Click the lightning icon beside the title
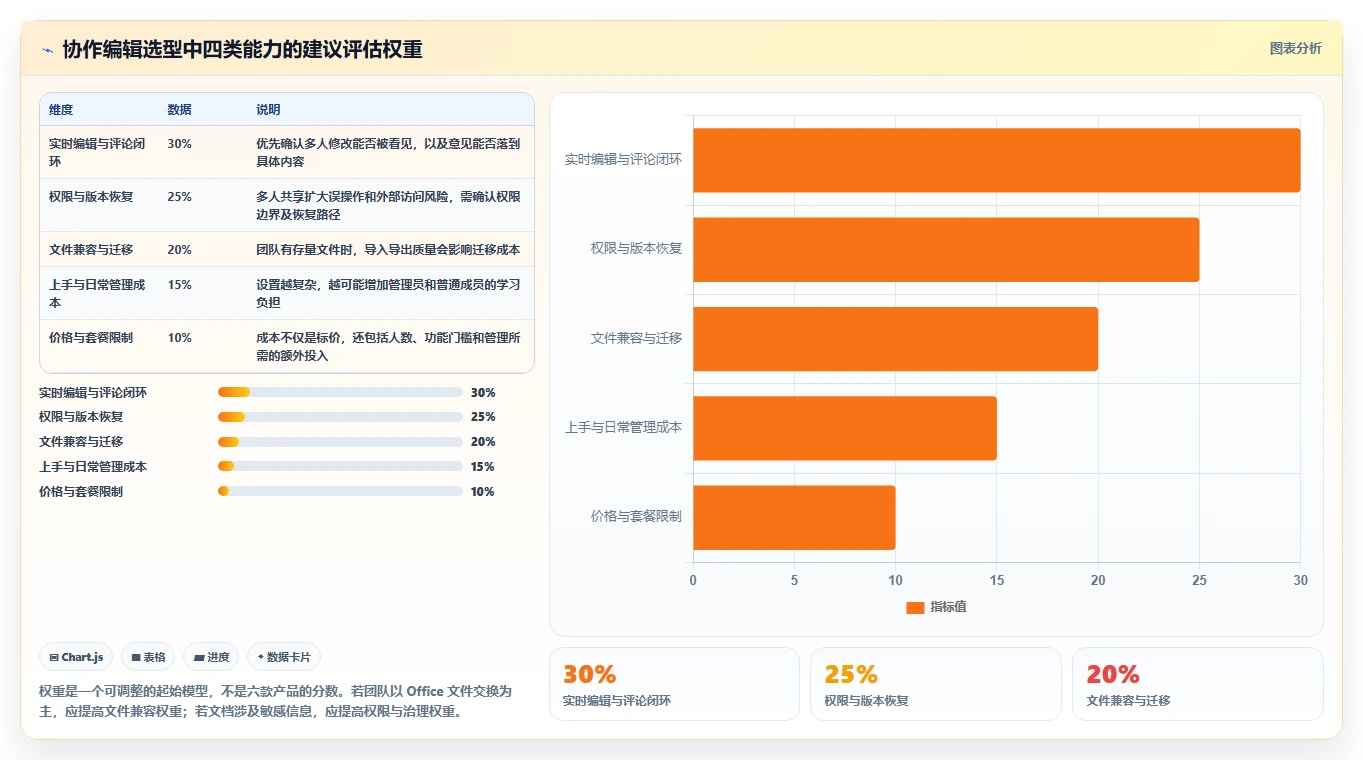 pos(47,50)
